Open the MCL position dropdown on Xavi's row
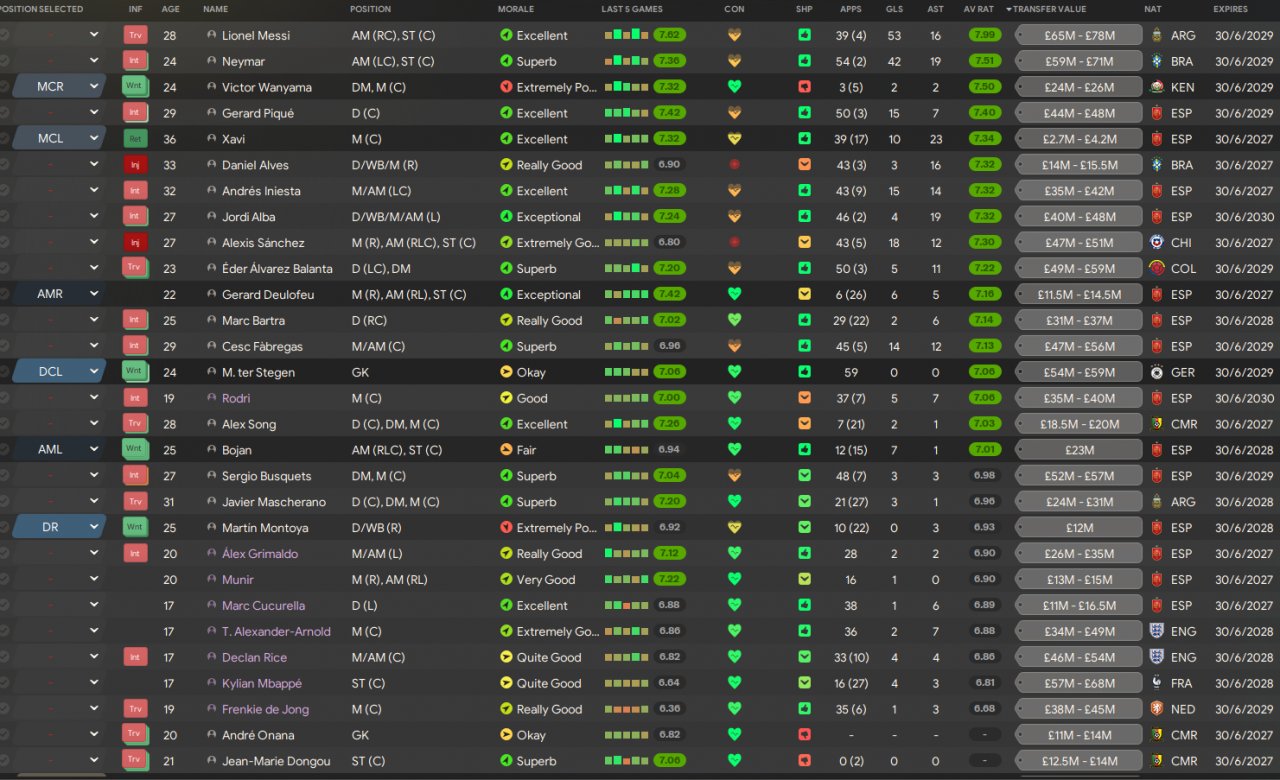Viewport: 1280px width, 780px height. pos(59,139)
